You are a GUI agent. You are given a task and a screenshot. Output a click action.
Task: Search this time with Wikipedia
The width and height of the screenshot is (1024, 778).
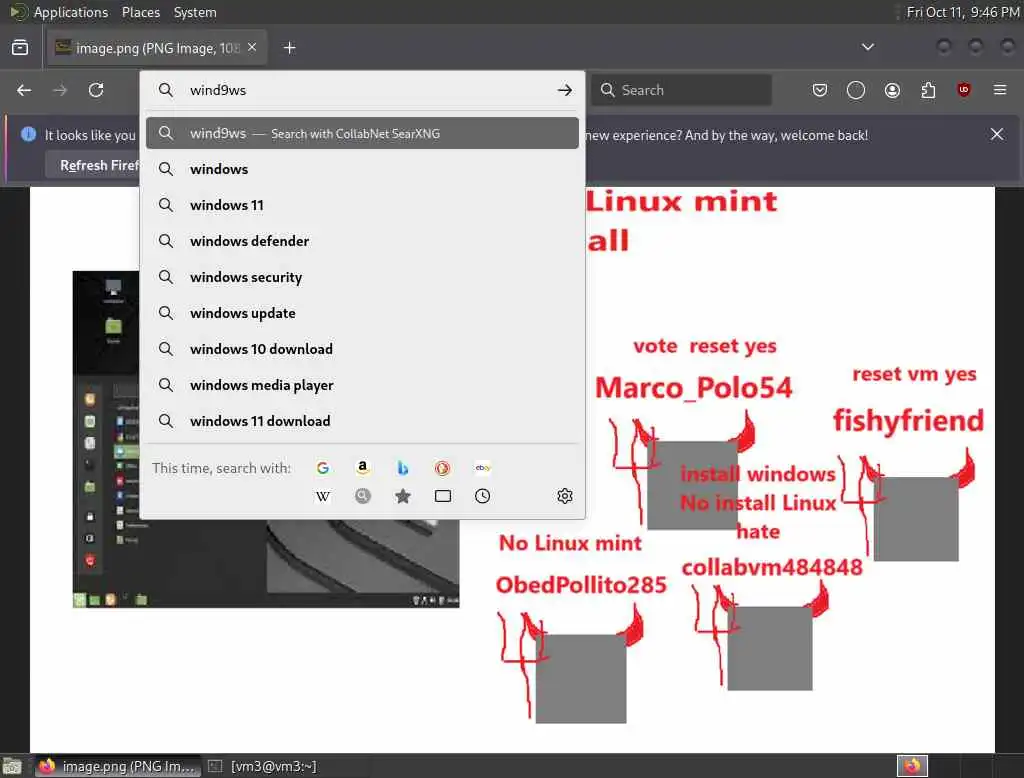point(323,496)
